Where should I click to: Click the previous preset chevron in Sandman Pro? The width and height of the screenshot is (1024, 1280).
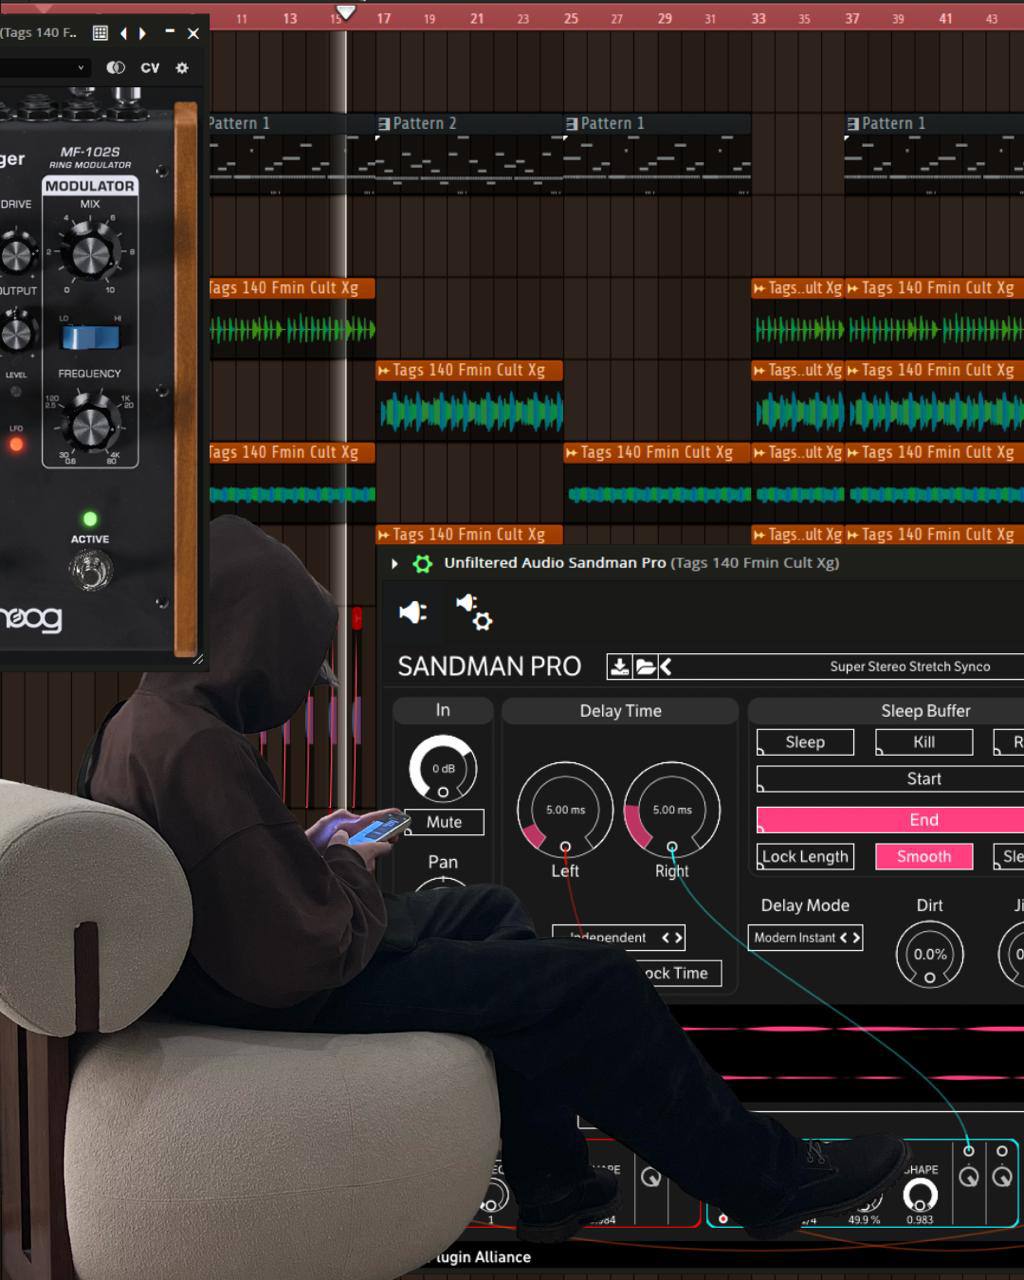[x=665, y=667]
